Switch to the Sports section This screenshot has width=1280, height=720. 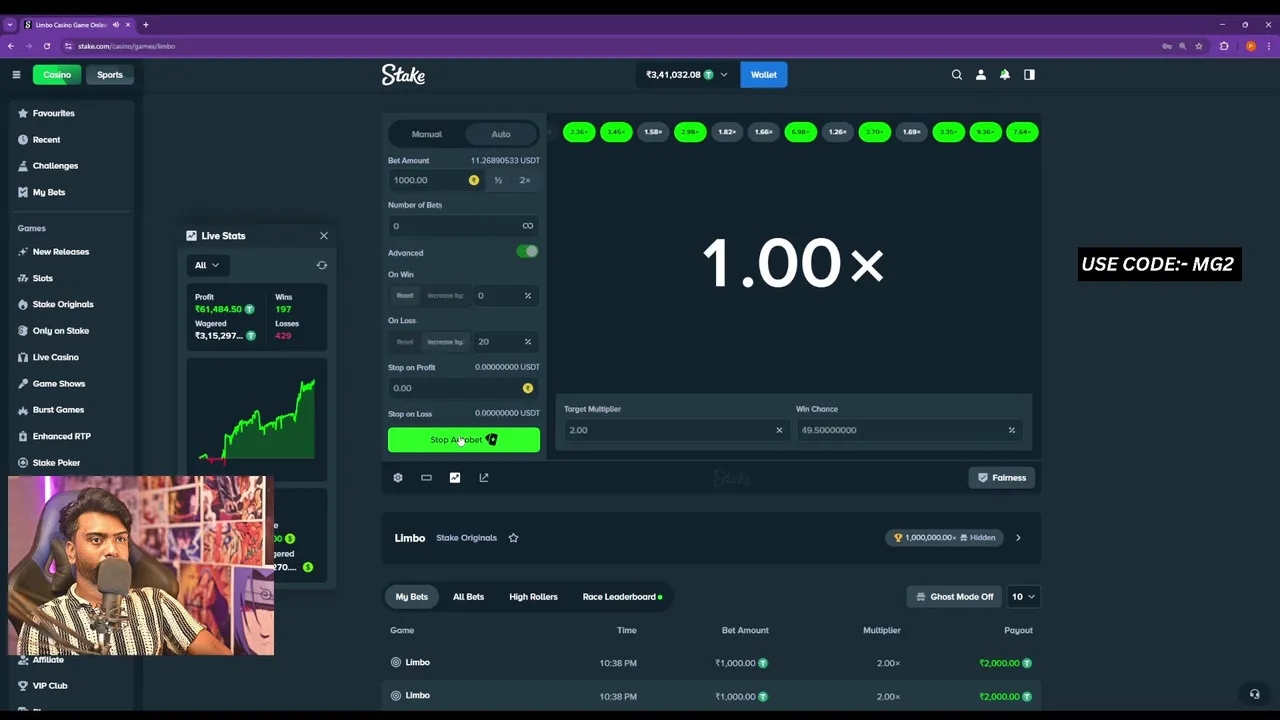point(110,75)
